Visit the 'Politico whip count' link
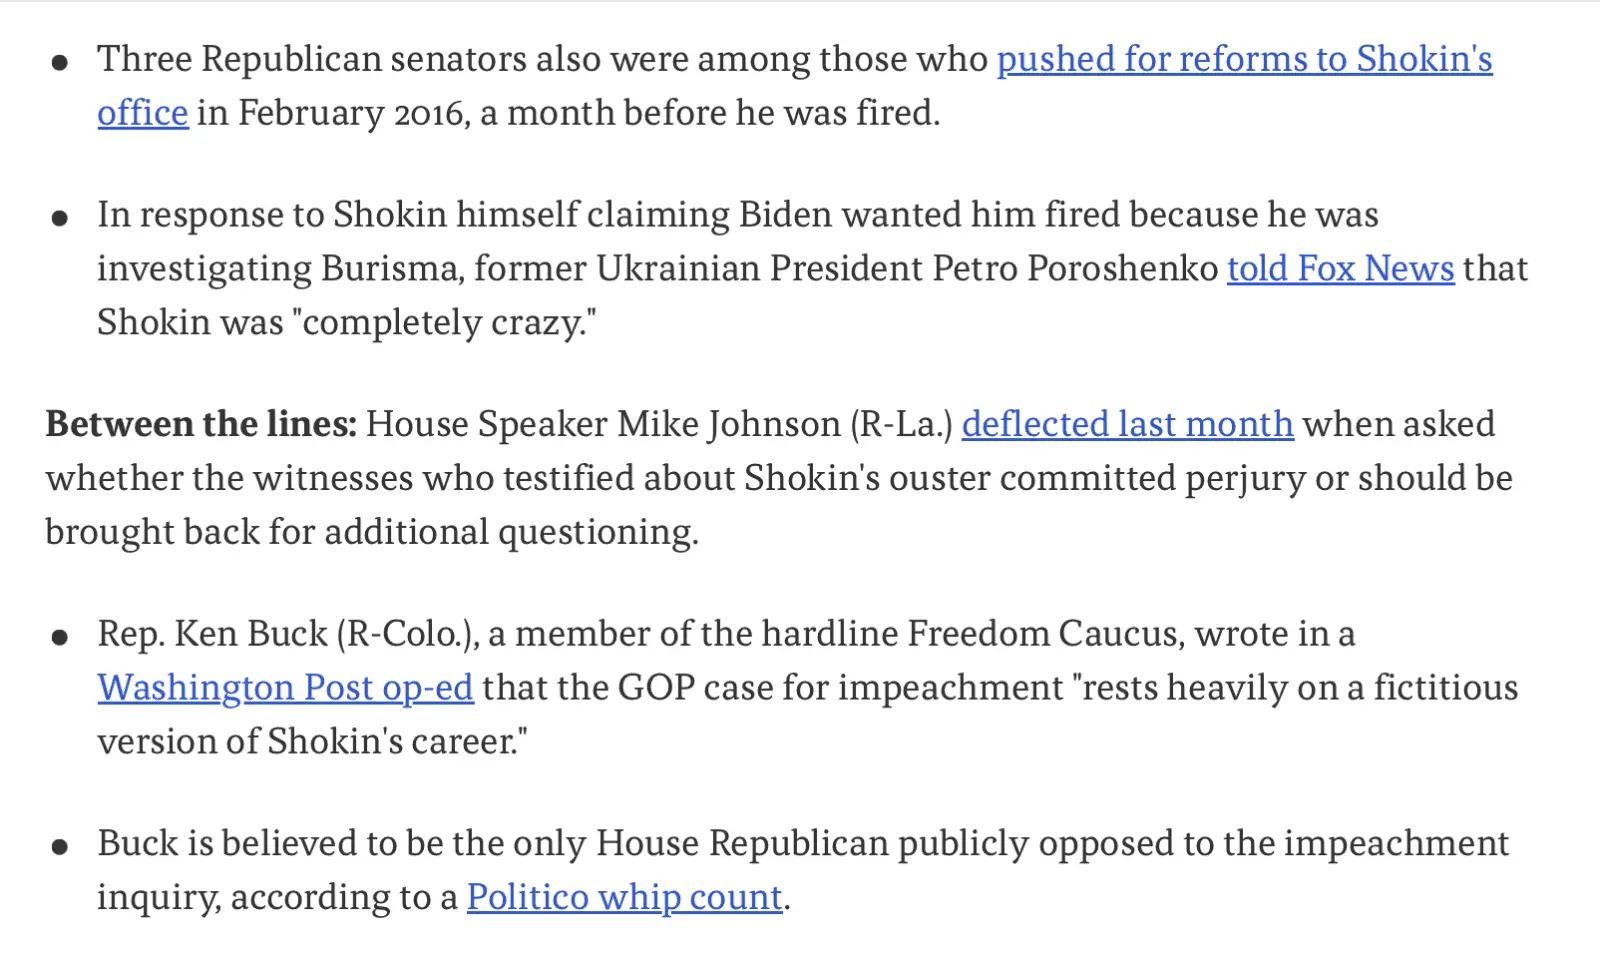This screenshot has height=956, width=1600. 624,898
